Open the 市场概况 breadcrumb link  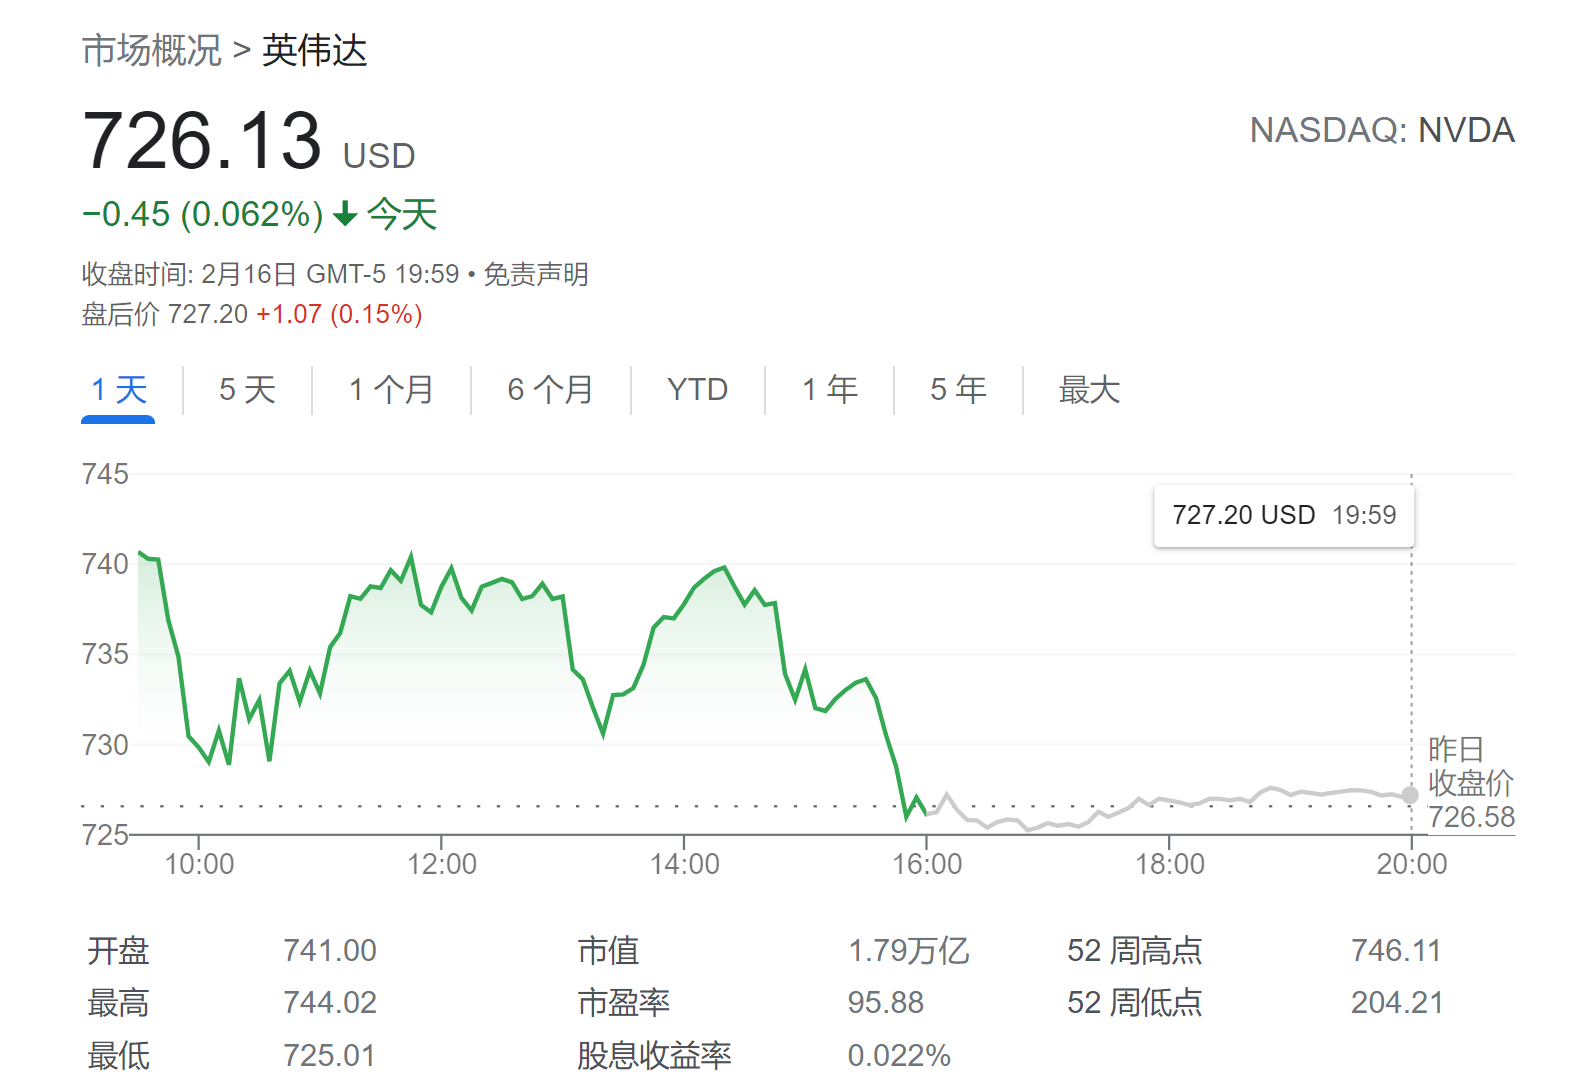(x=151, y=50)
